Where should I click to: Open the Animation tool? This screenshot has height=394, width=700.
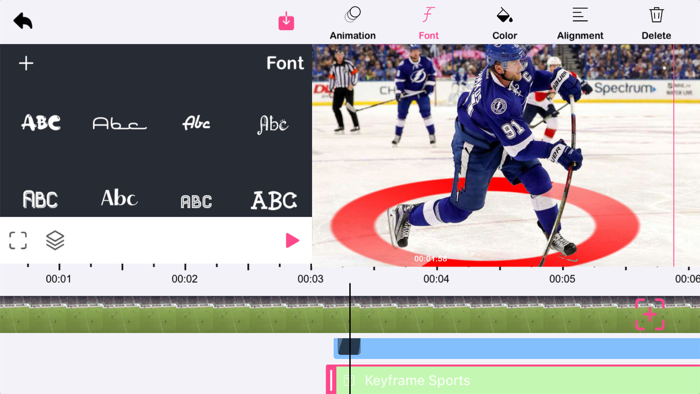tap(352, 23)
